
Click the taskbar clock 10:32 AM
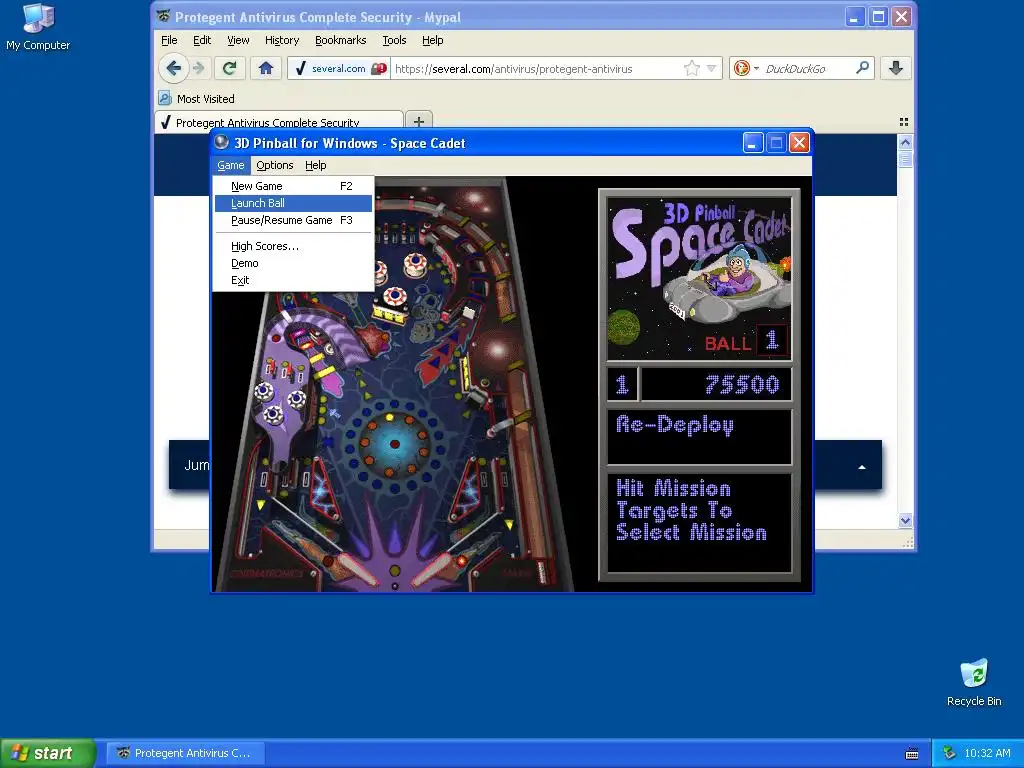tap(987, 753)
